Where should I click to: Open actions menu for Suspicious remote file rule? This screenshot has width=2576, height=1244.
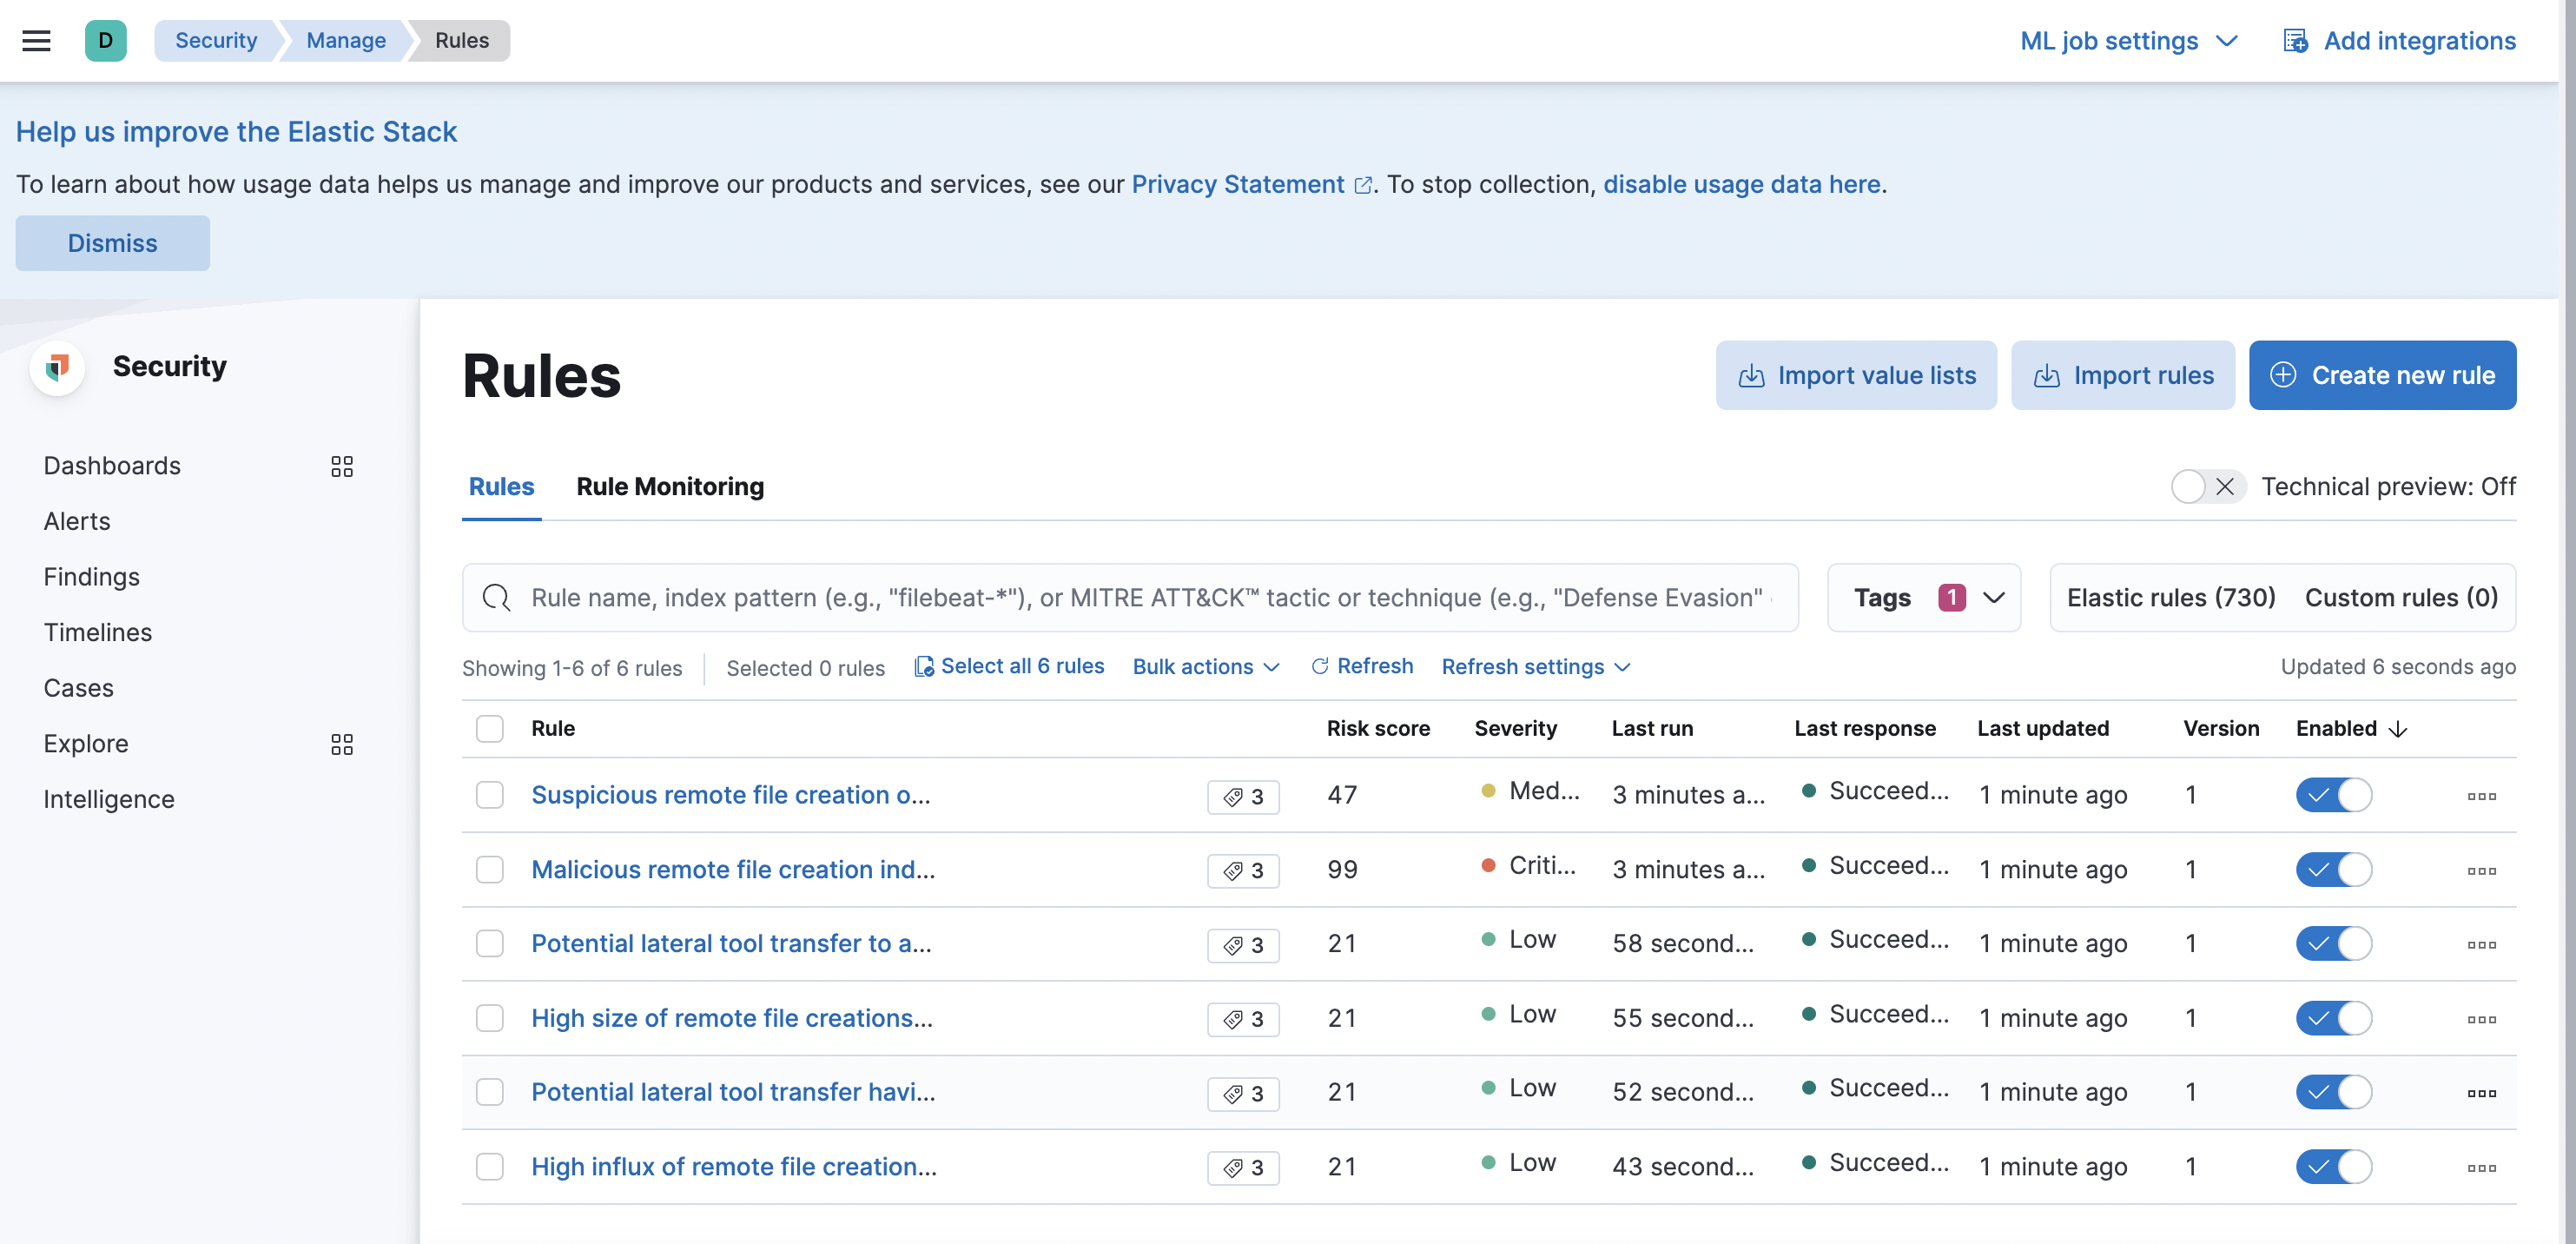(2481, 796)
